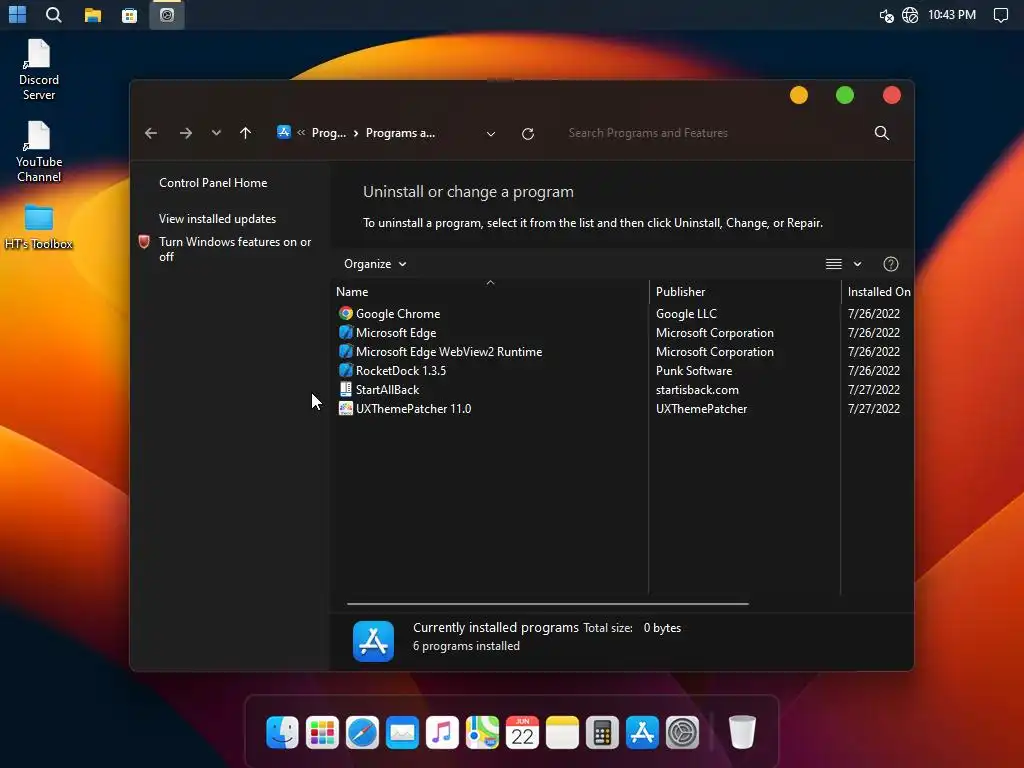The width and height of the screenshot is (1024, 768).
Task: Click the green maximize window button
Action: point(845,95)
